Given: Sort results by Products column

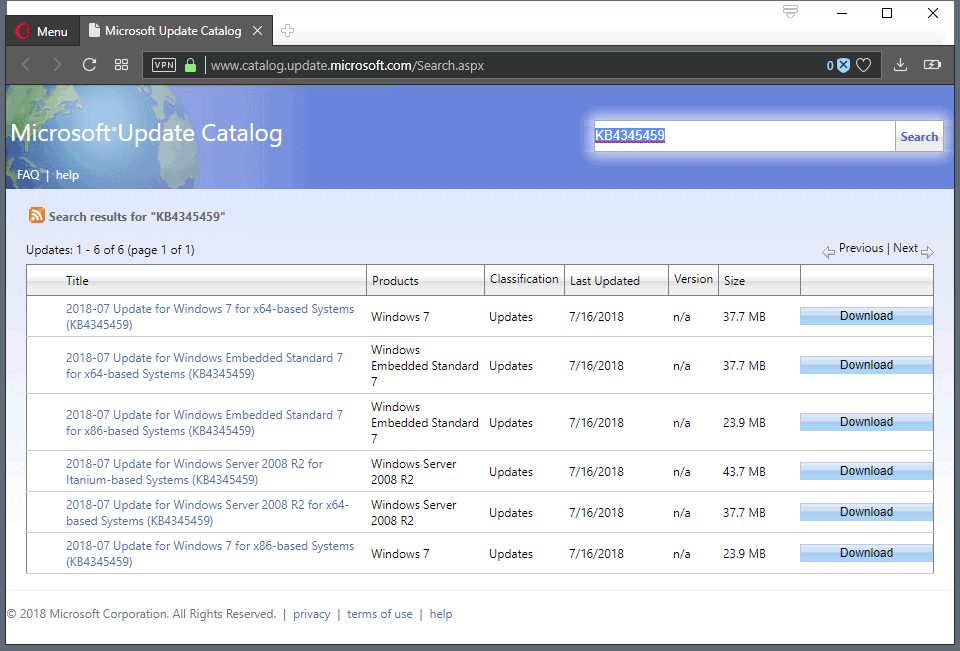Looking at the screenshot, I should click(395, 280).
